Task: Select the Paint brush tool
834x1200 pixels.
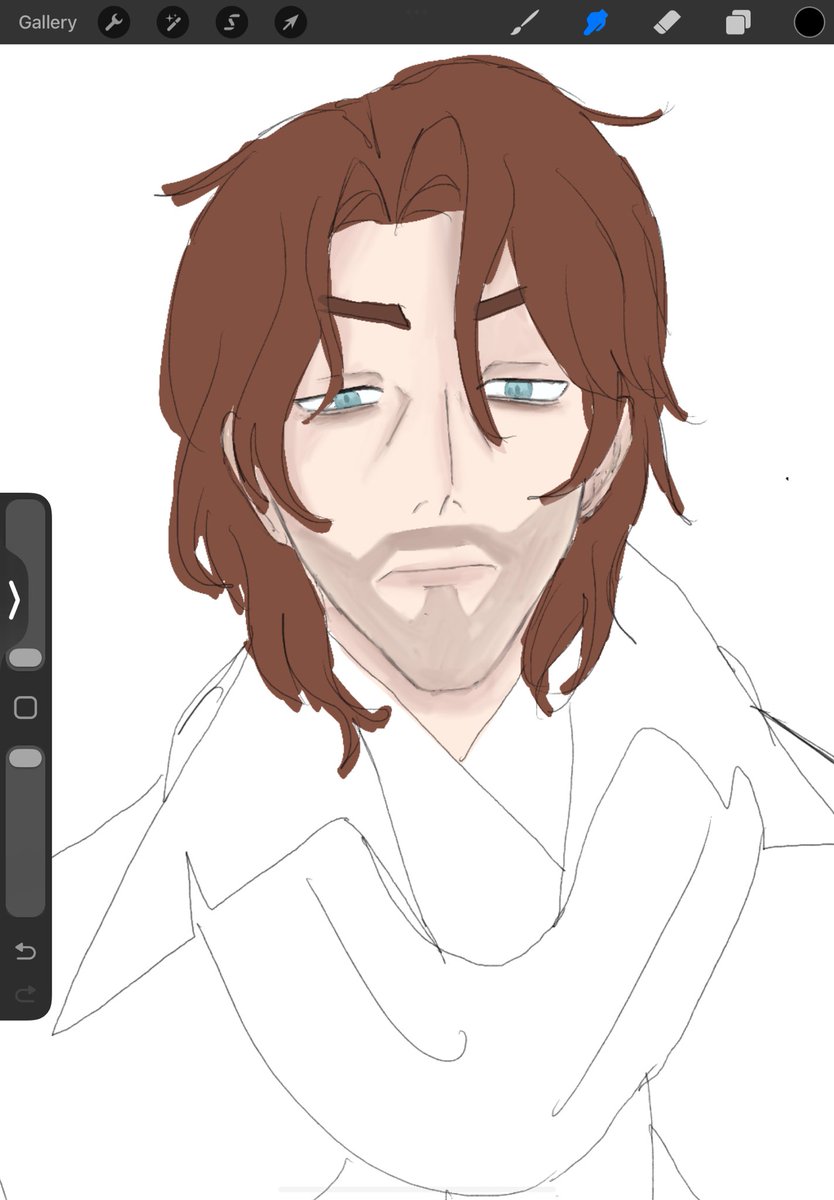Action: [525, 22]
